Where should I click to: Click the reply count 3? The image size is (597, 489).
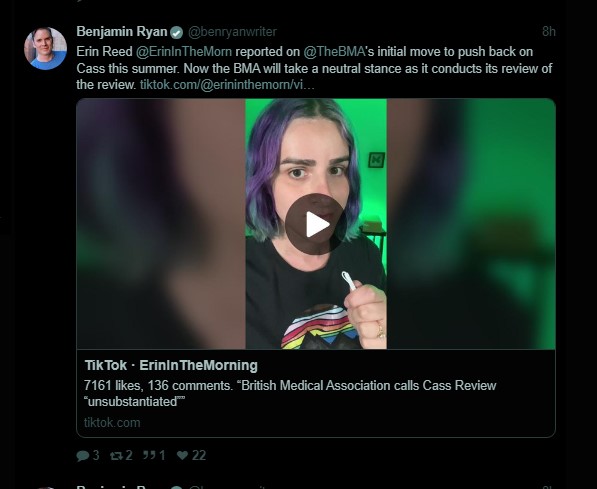(96, 455)
